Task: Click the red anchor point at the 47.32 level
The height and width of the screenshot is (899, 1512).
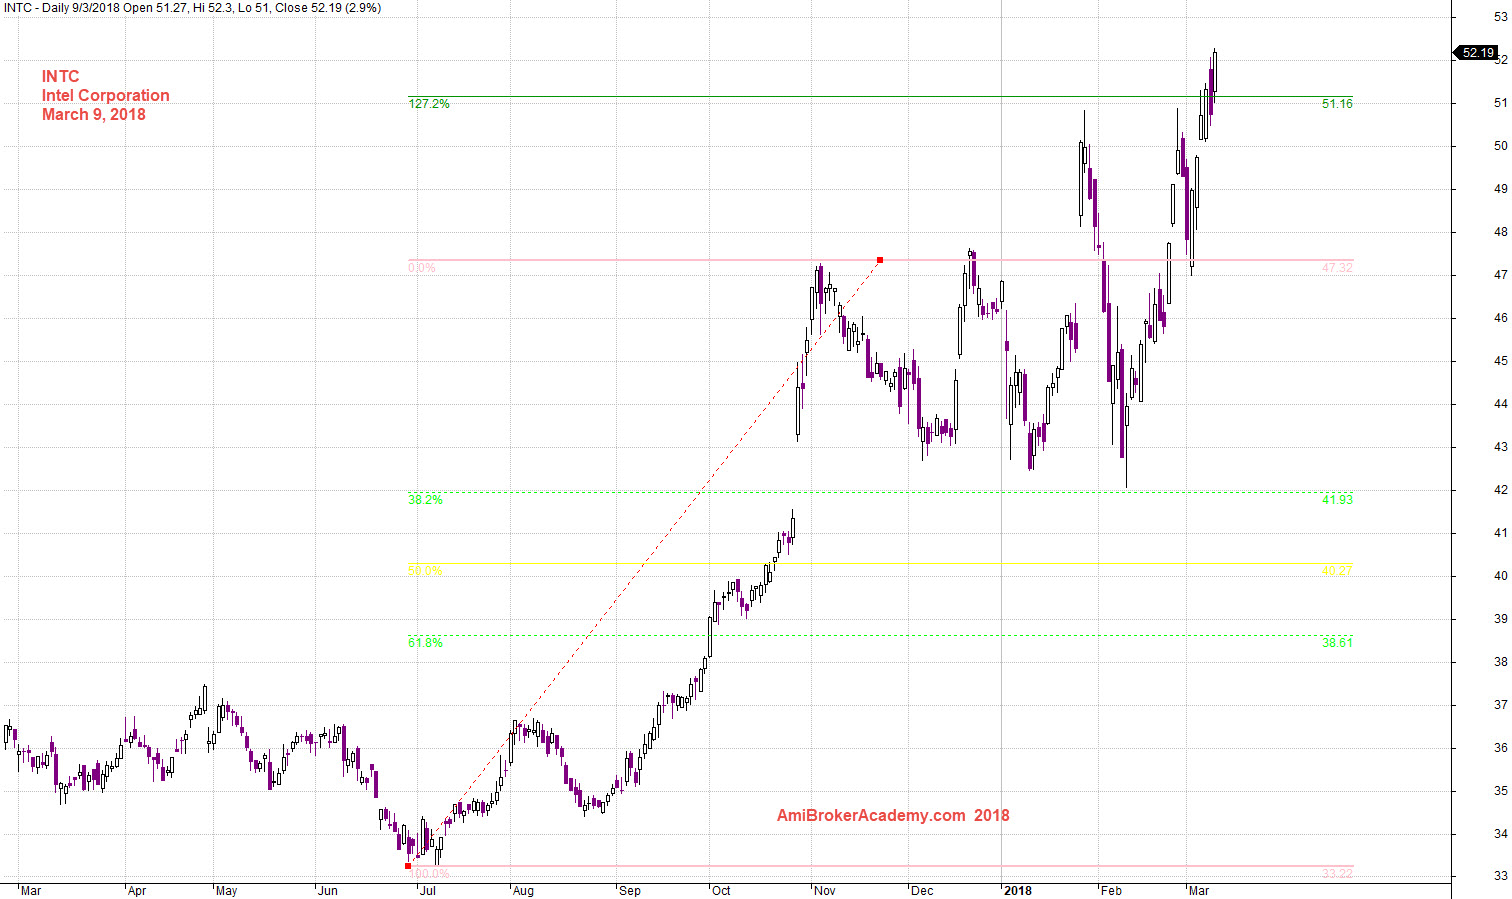Action: pyautogui.click(x=880, y=260)
